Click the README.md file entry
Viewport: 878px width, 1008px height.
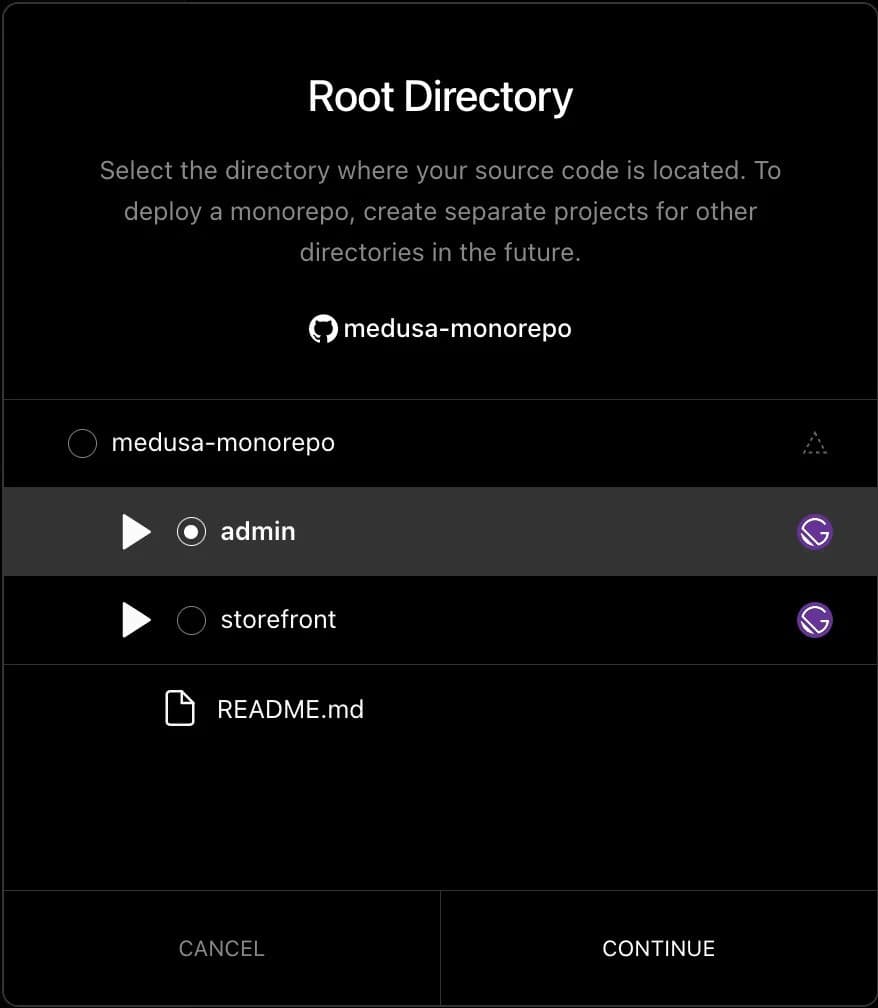coord(291,709)
